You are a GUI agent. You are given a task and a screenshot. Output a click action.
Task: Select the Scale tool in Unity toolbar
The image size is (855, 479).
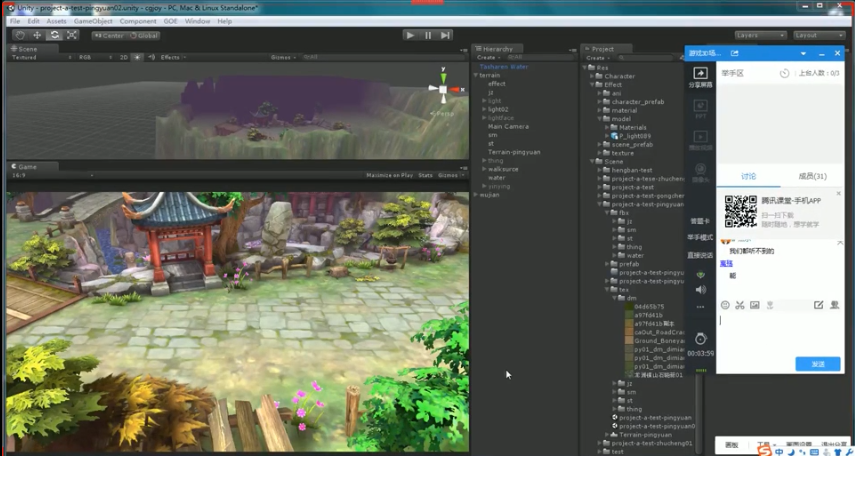pyautogui.click(x=71, y=35)
